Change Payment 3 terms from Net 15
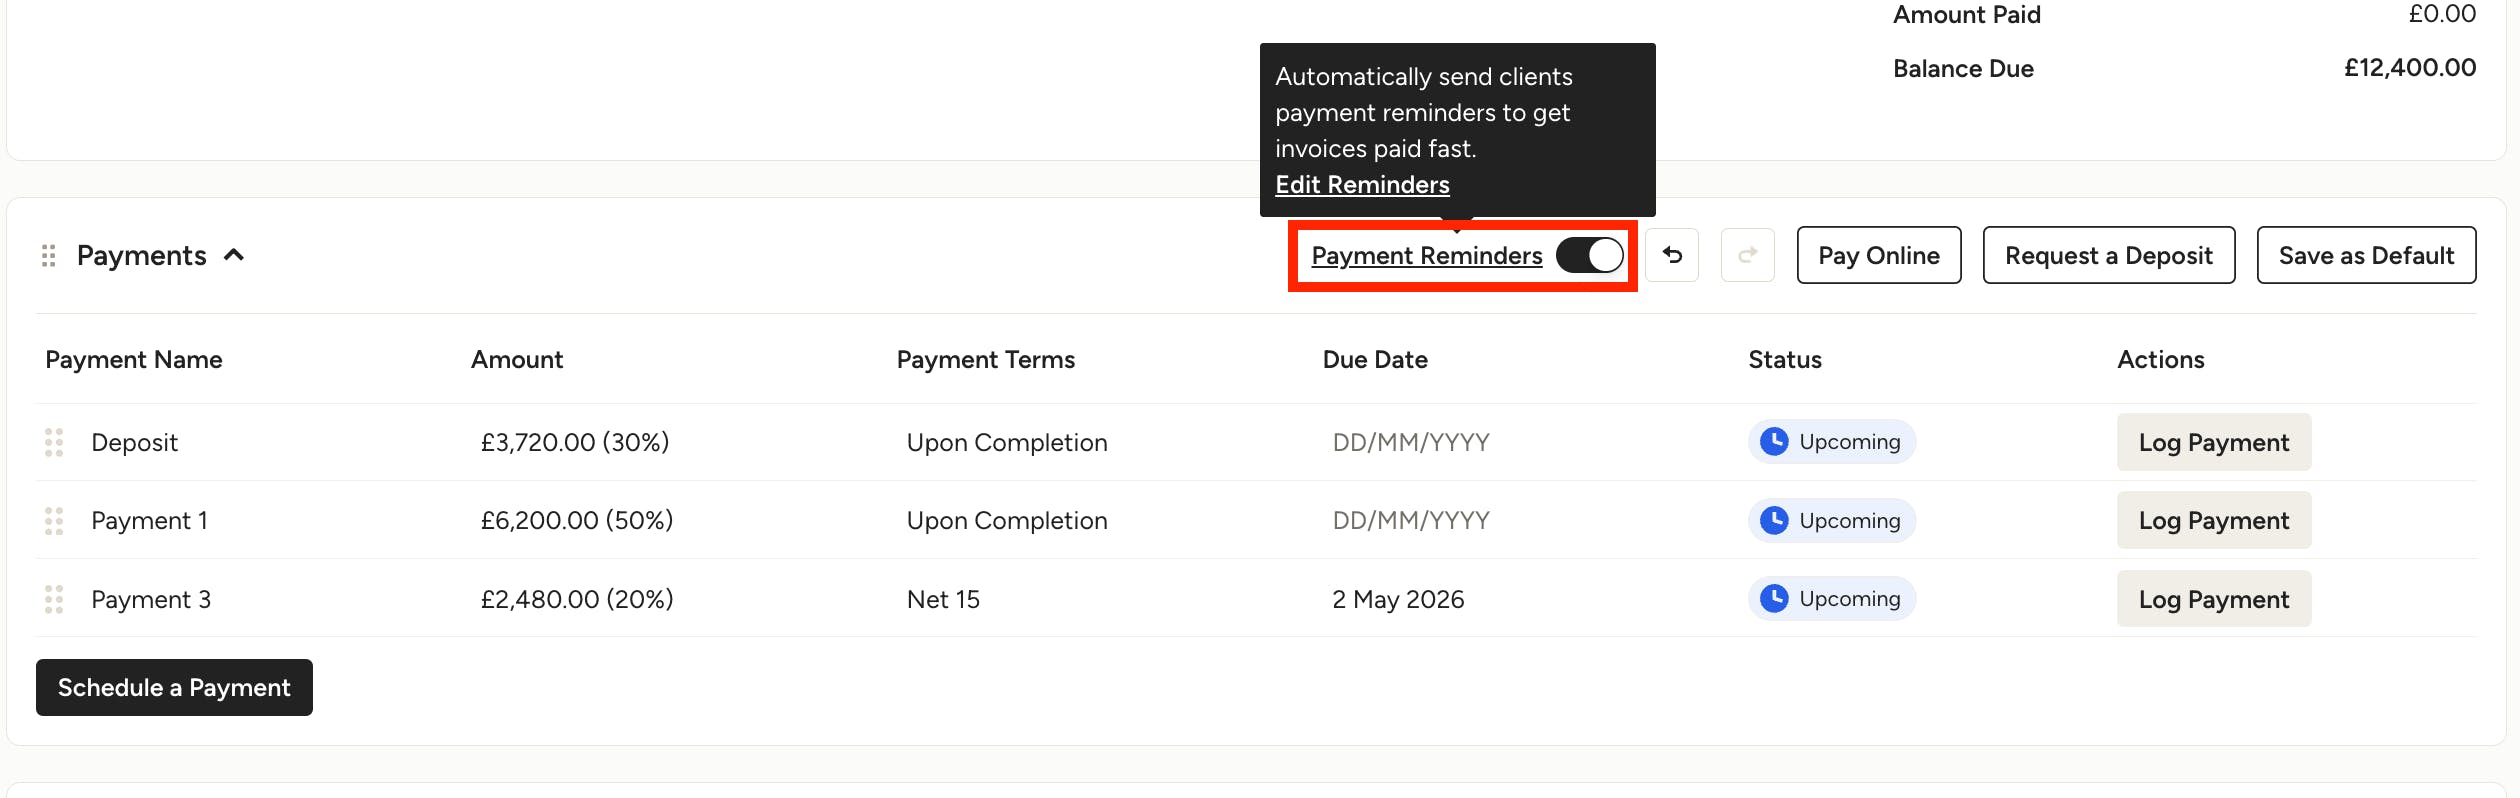Viewport: 2520px width, 798px height. point(943,599)
